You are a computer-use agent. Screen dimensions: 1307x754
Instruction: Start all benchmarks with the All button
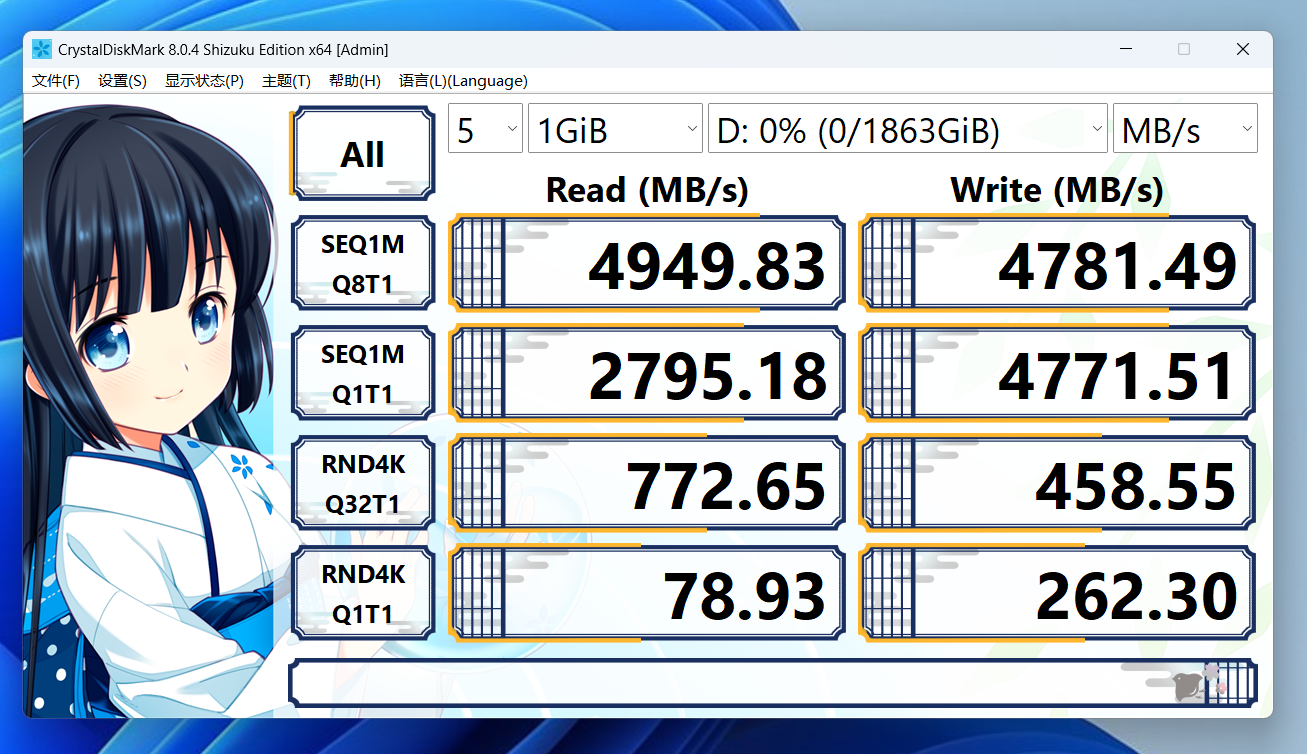(x=363, y=154)
